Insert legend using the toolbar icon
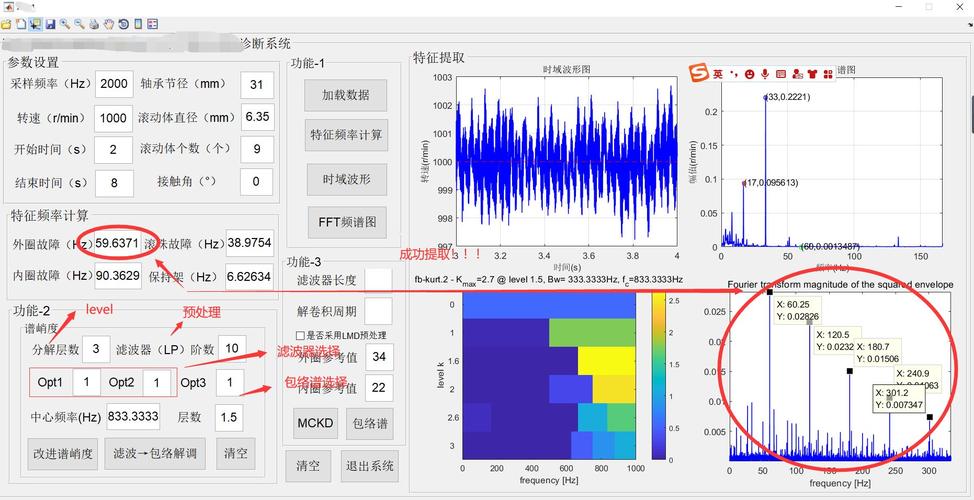Viewport: 974px width, 500px height. click(x=152, y=24)
